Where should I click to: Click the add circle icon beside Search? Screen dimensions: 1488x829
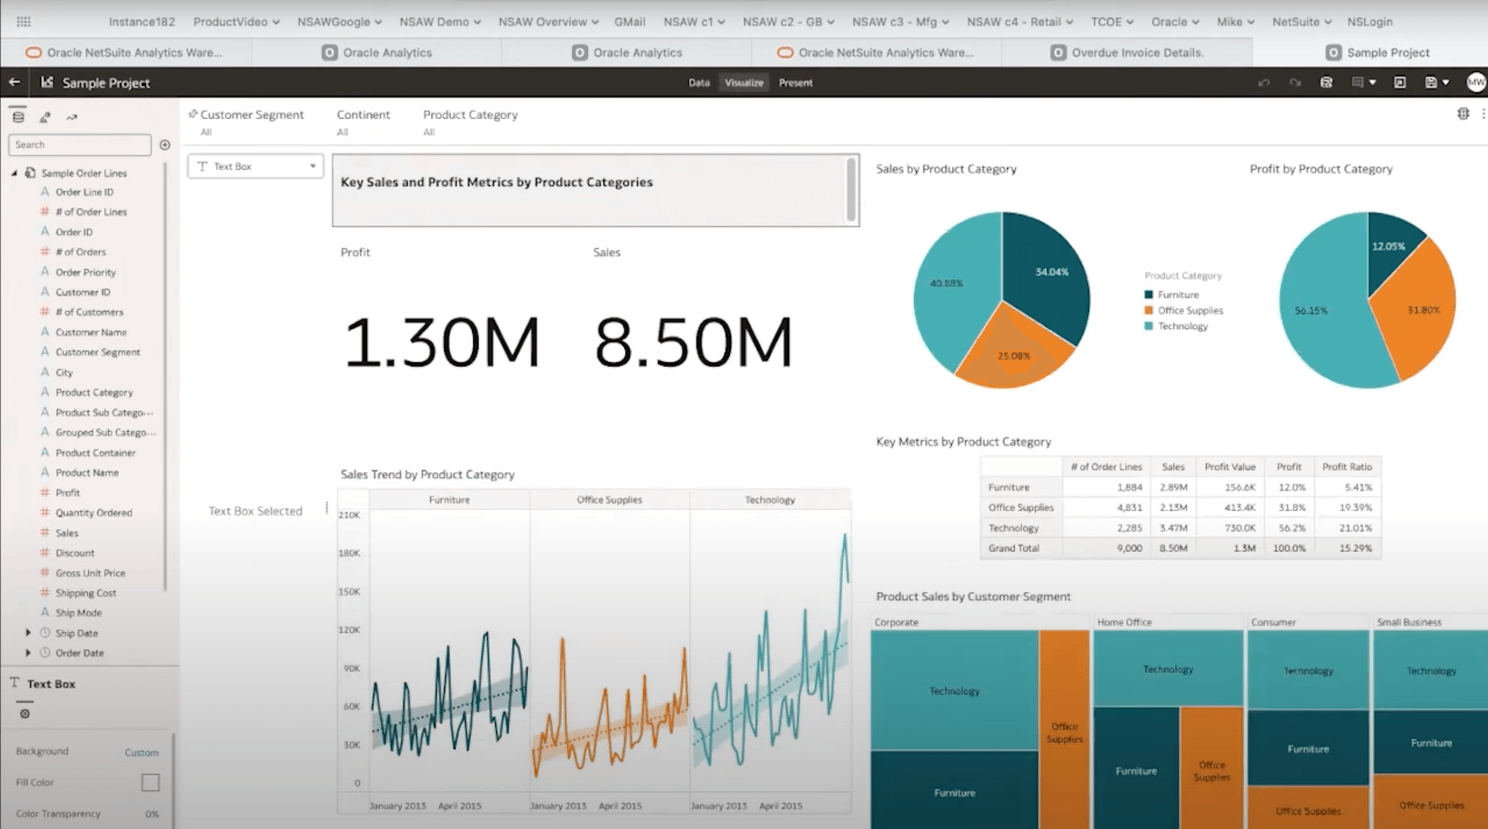pos(165,145)
